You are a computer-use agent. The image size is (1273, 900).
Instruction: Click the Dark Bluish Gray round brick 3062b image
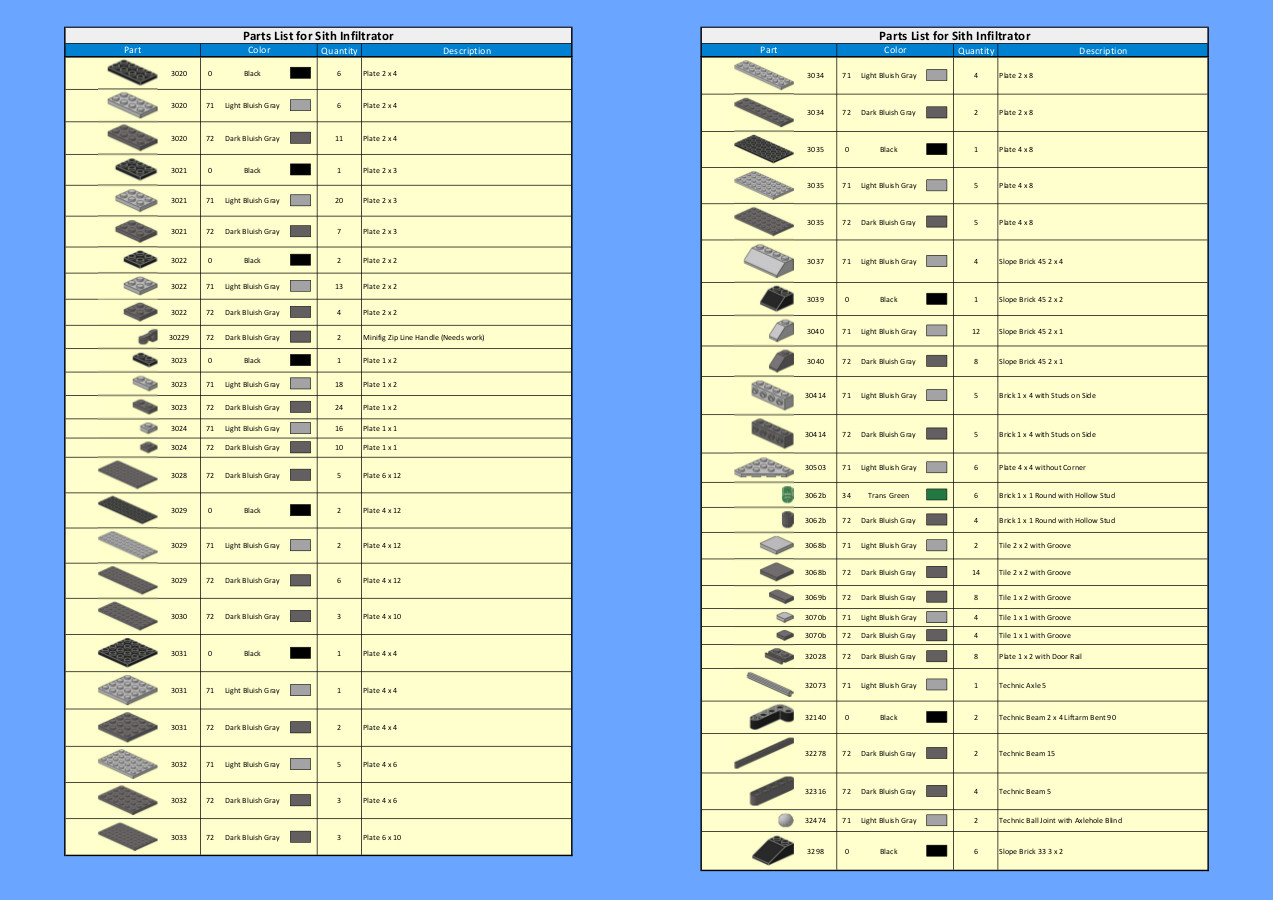tap(788, 520)
